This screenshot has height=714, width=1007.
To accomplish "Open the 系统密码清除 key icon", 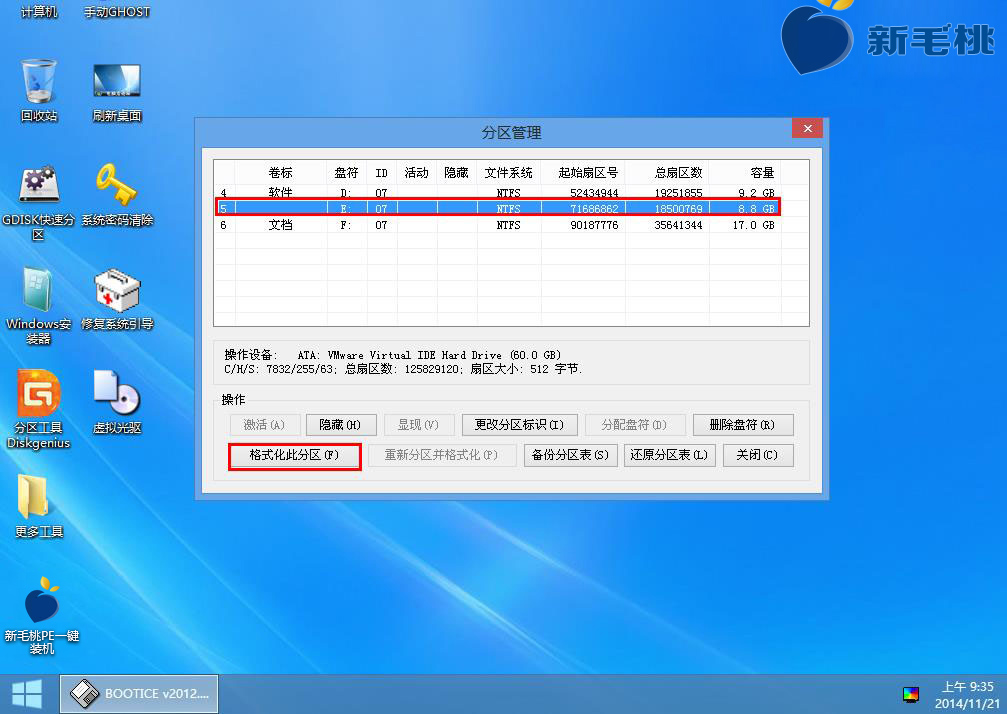I will tap(117, 195).
